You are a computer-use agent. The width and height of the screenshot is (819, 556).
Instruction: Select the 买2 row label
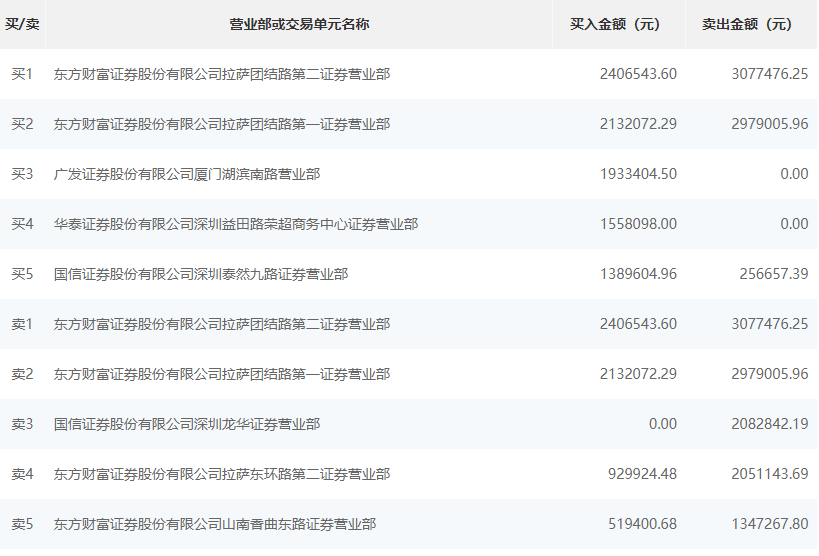point(22,124)
